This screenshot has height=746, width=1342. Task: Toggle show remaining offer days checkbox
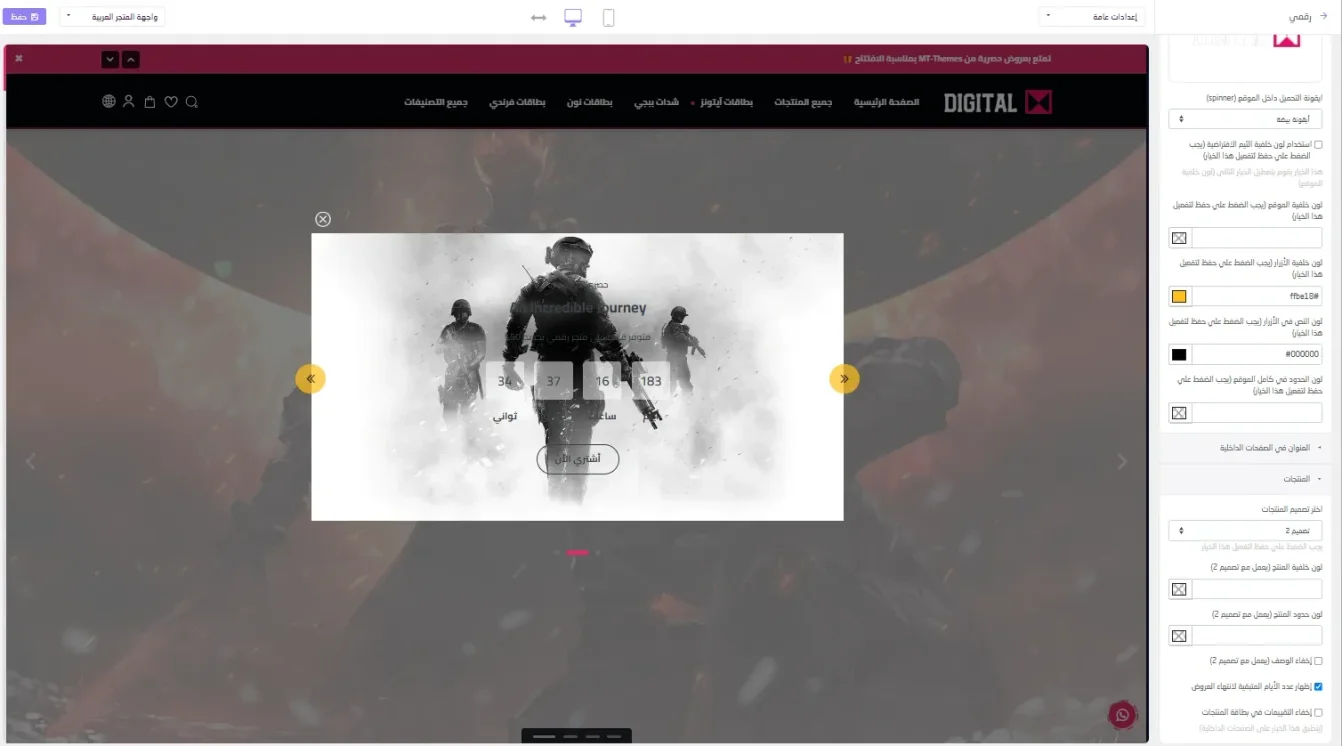(x=1317, y=687)
